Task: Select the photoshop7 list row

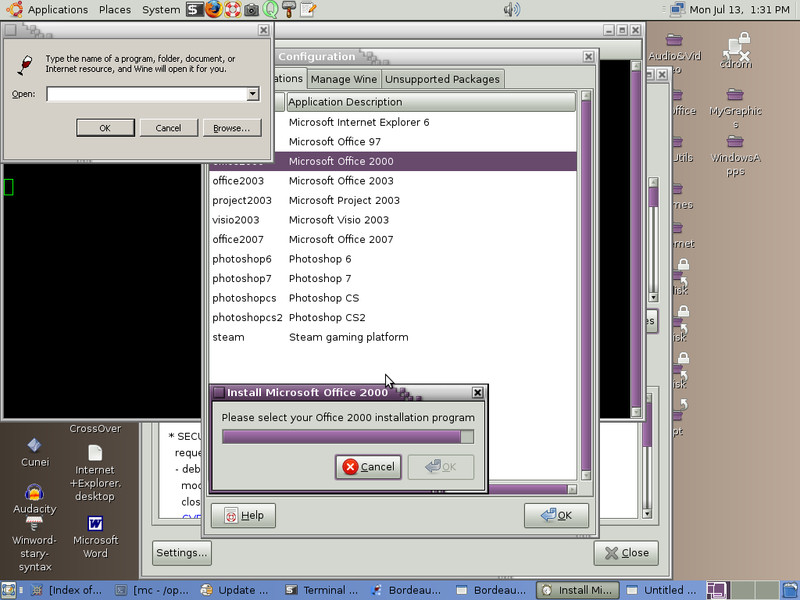Action: (393, 279)
